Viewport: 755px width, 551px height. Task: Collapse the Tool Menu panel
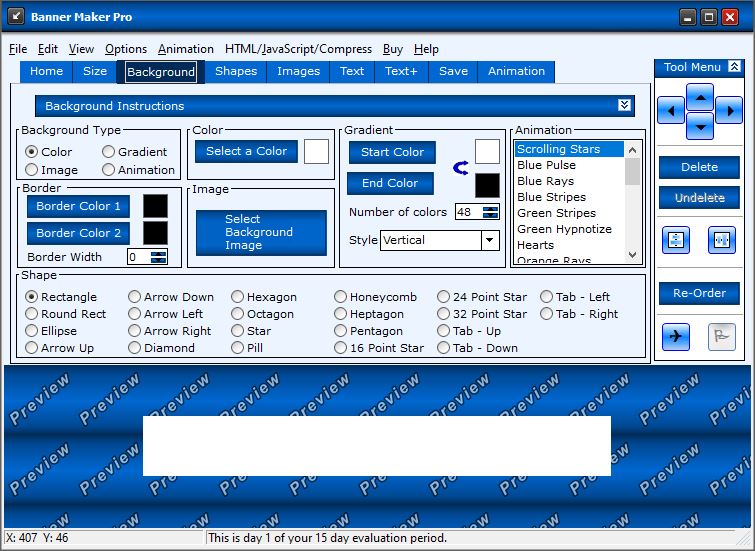coord(734,66)
